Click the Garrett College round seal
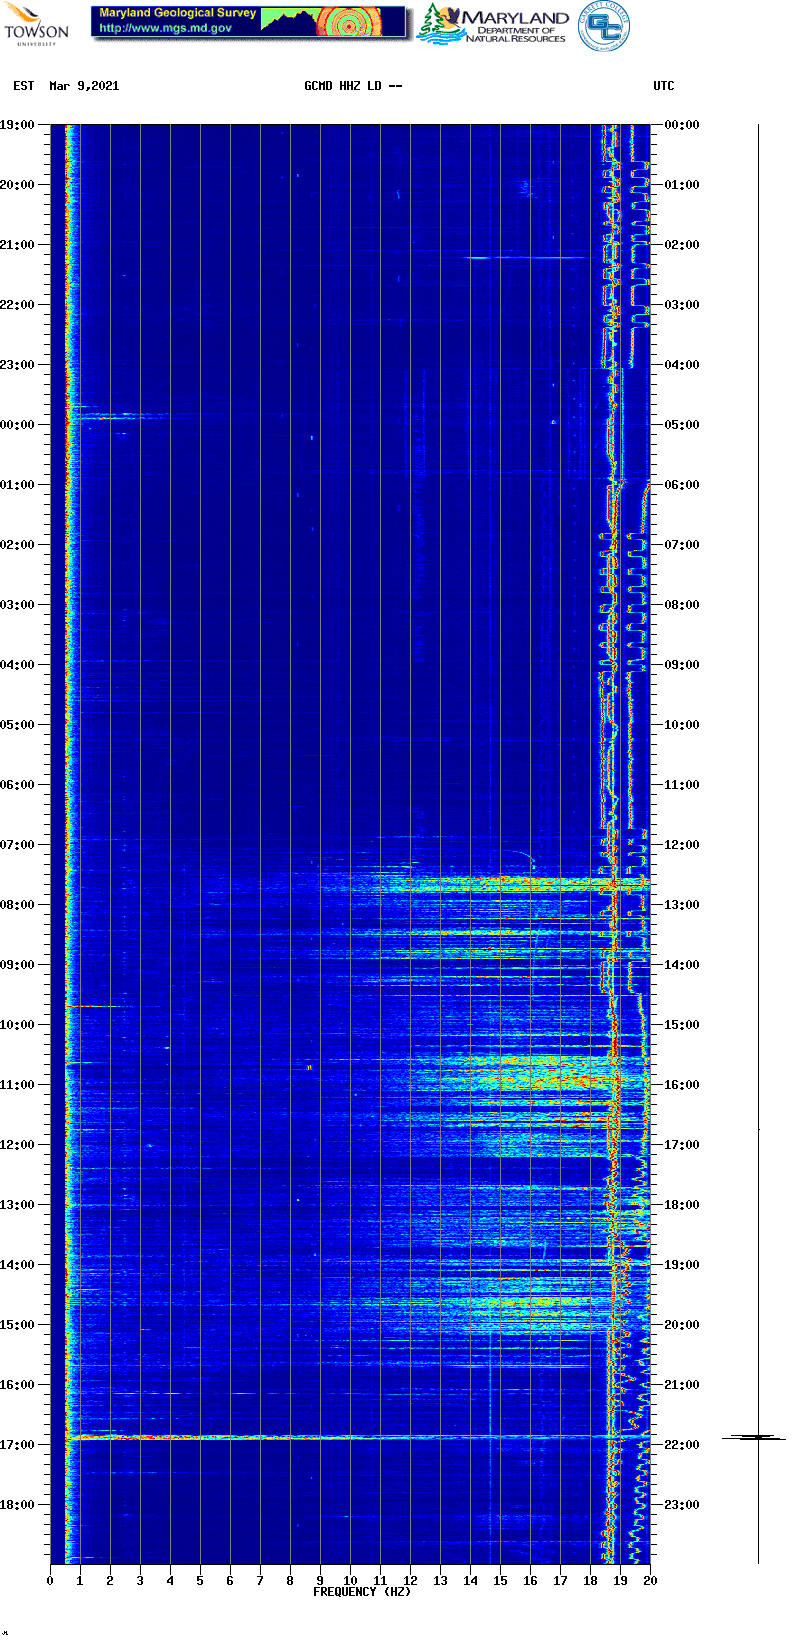Image resolution: width=802 pixels, height=1644 pixels. click(603, 26)
